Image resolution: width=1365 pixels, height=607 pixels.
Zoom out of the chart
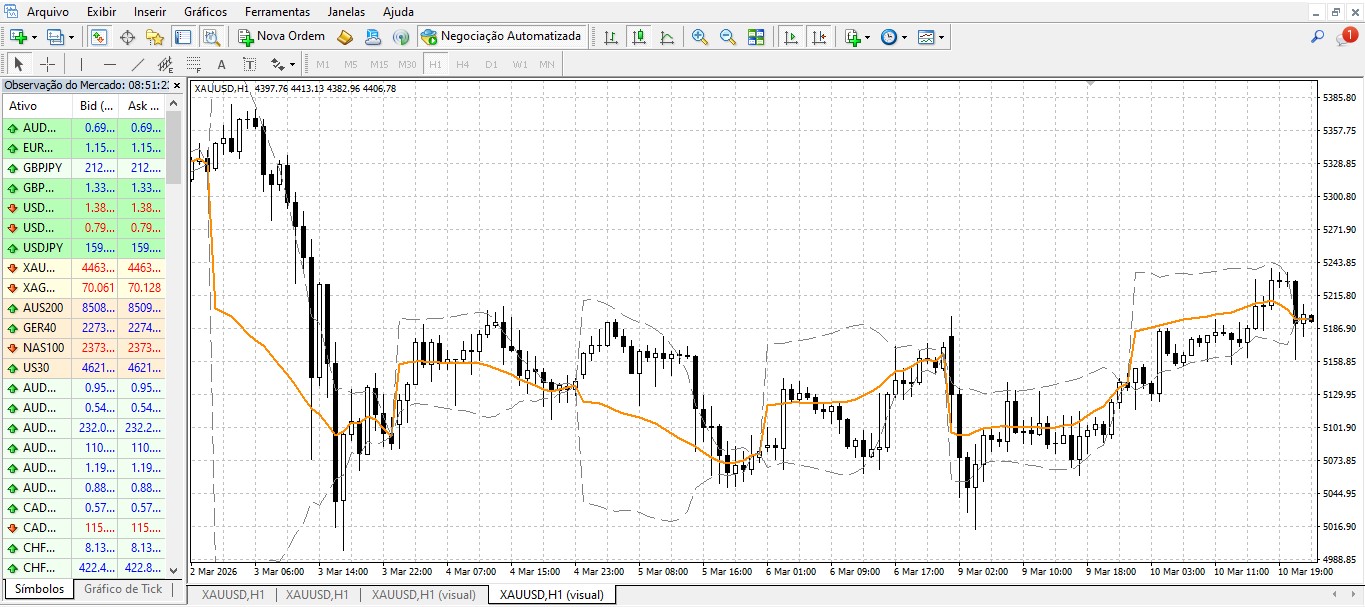pos(728,37)
